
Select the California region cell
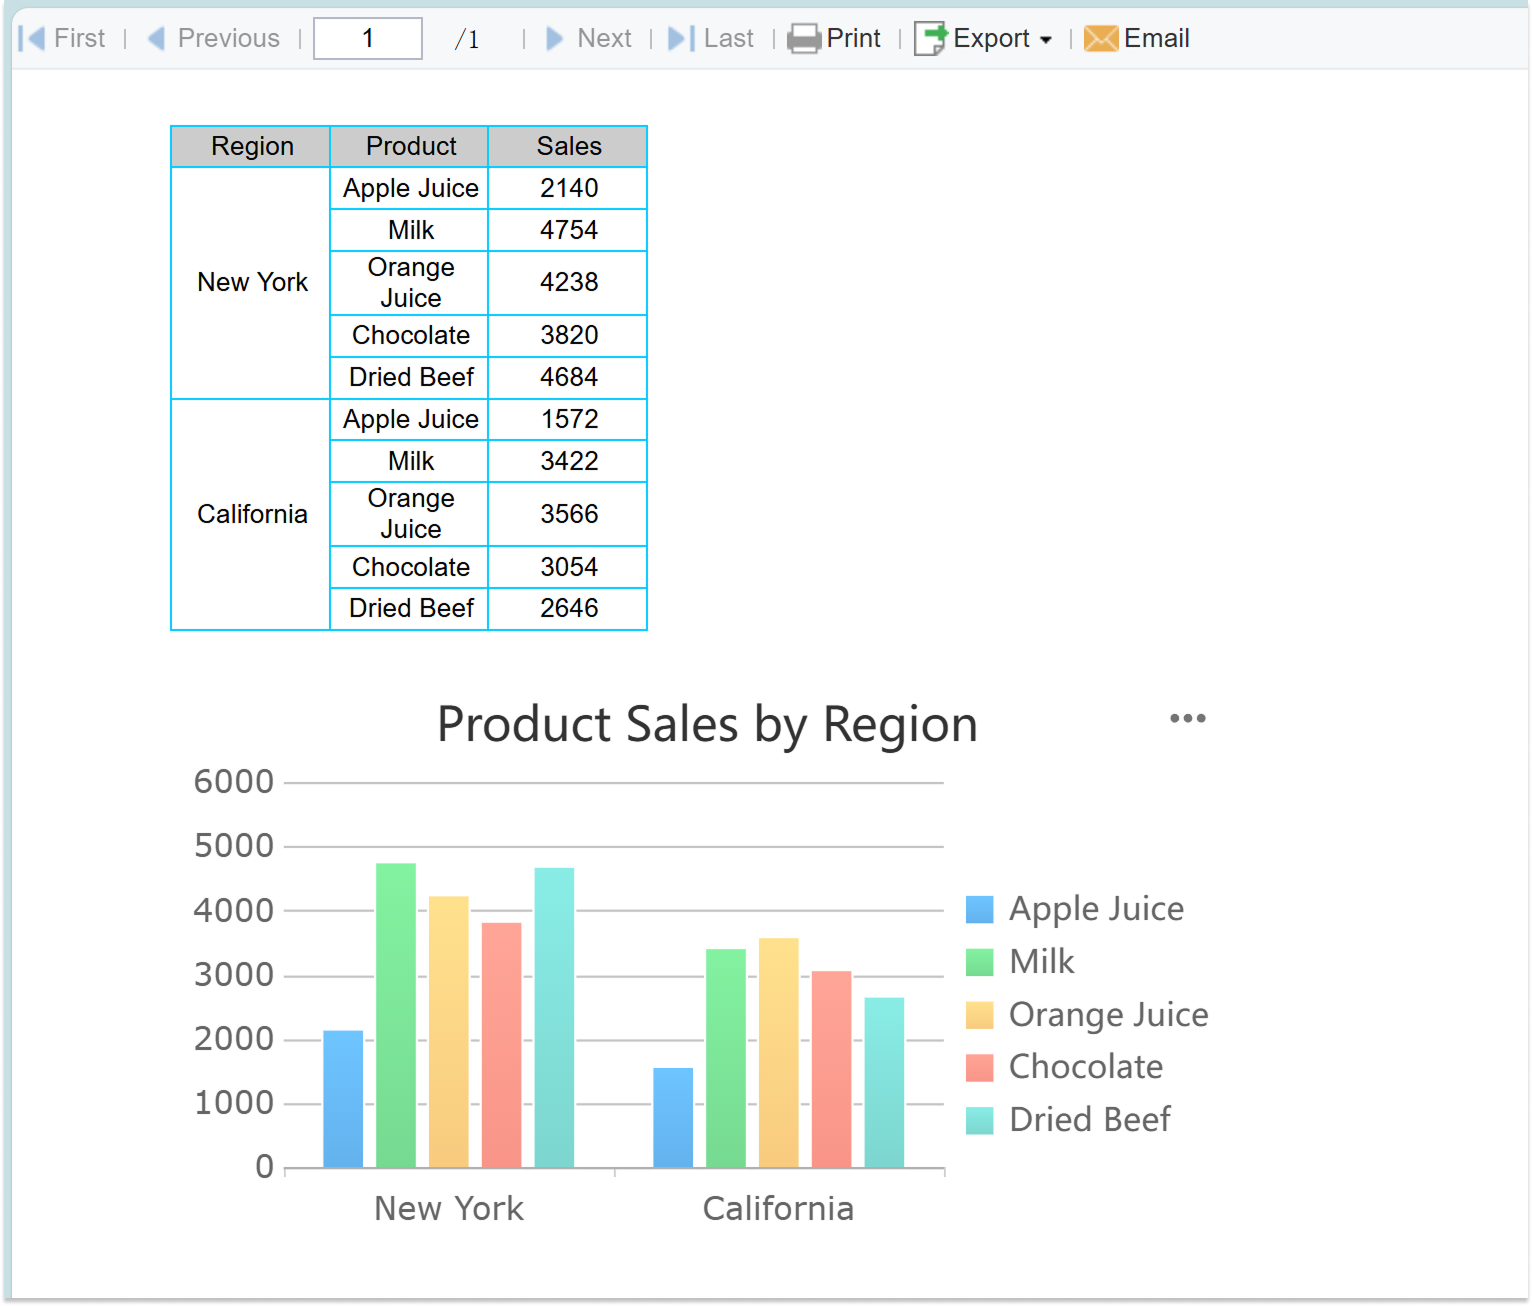(251, 515)
